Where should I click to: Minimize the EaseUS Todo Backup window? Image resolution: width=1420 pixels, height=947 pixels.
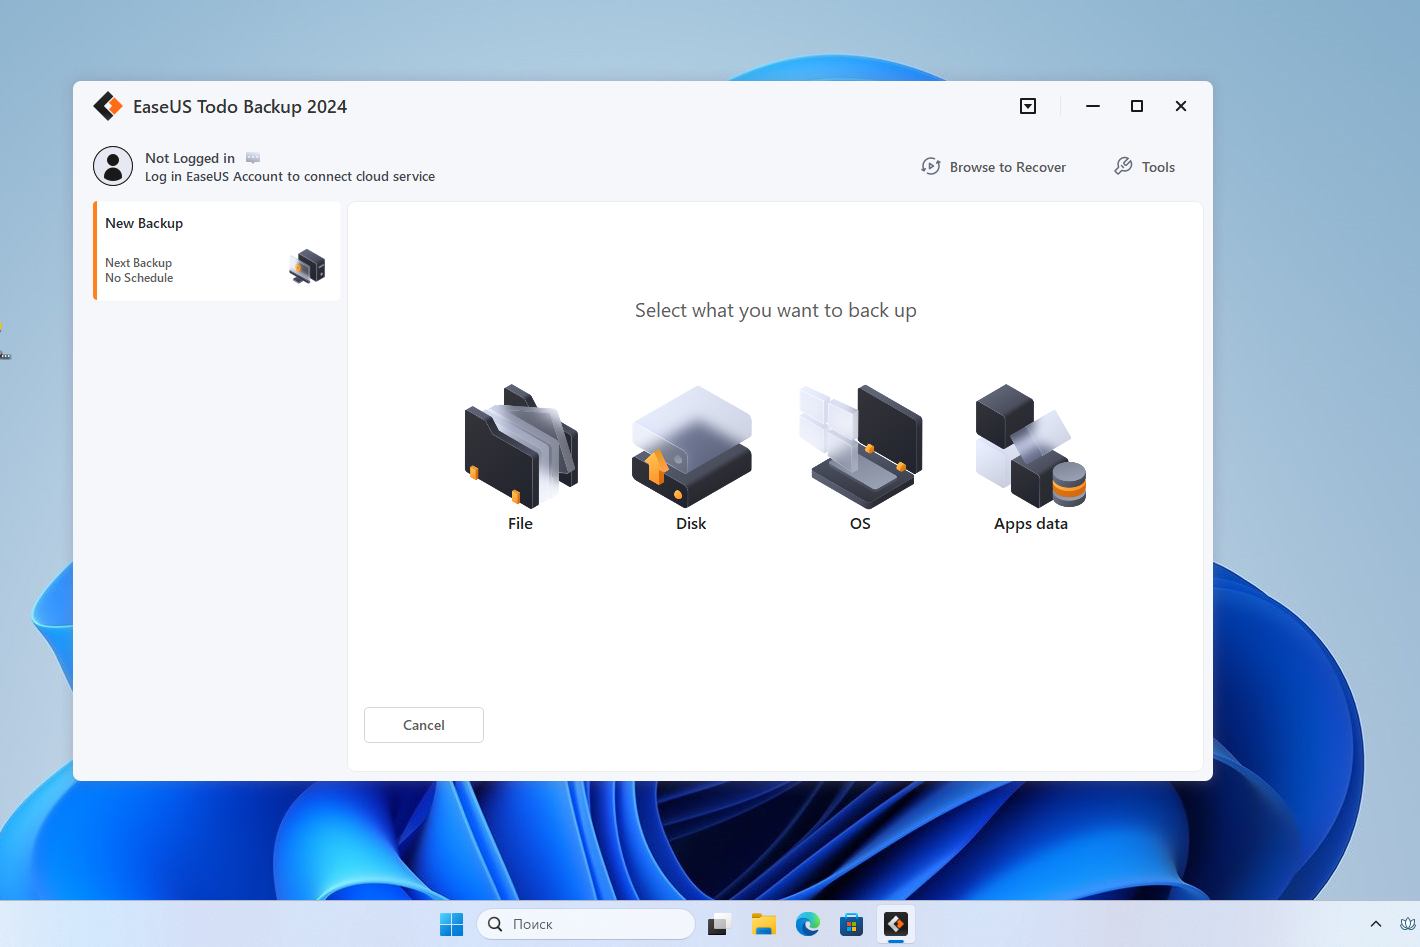(x=1093, y=106)
